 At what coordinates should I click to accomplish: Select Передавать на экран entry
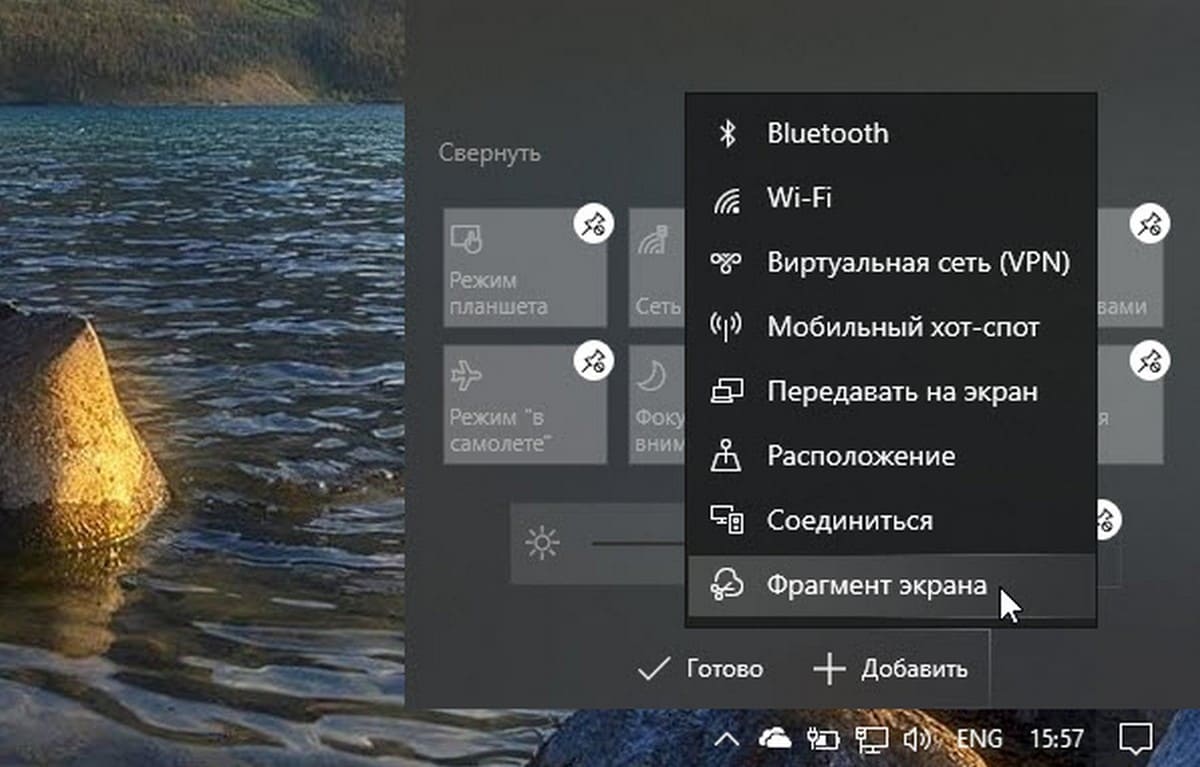902,391
